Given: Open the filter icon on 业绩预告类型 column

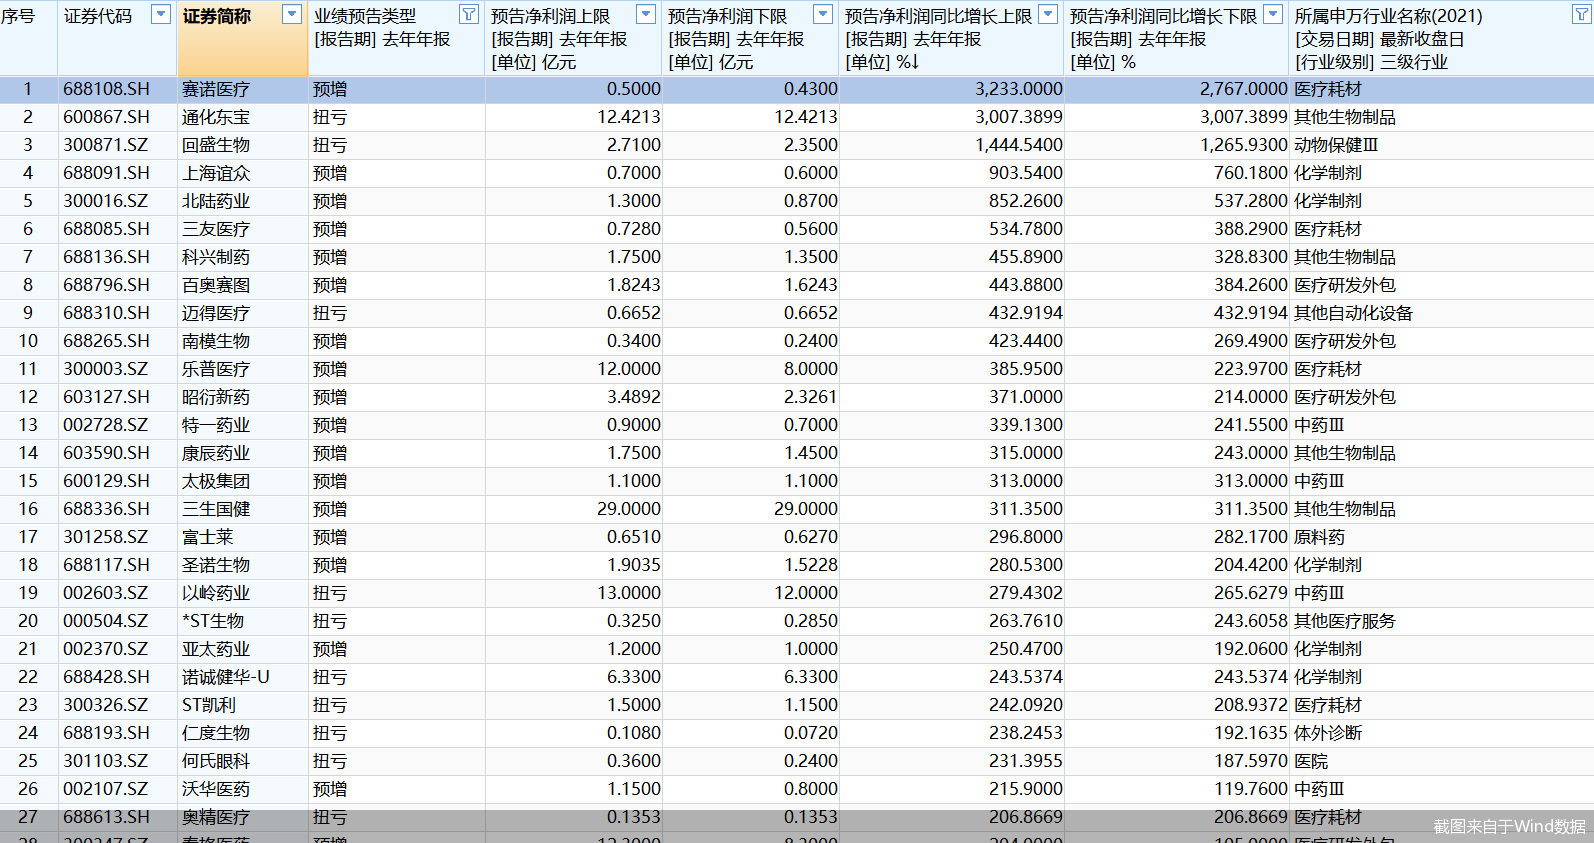Looking at the screenshot, I should [468, 14].
